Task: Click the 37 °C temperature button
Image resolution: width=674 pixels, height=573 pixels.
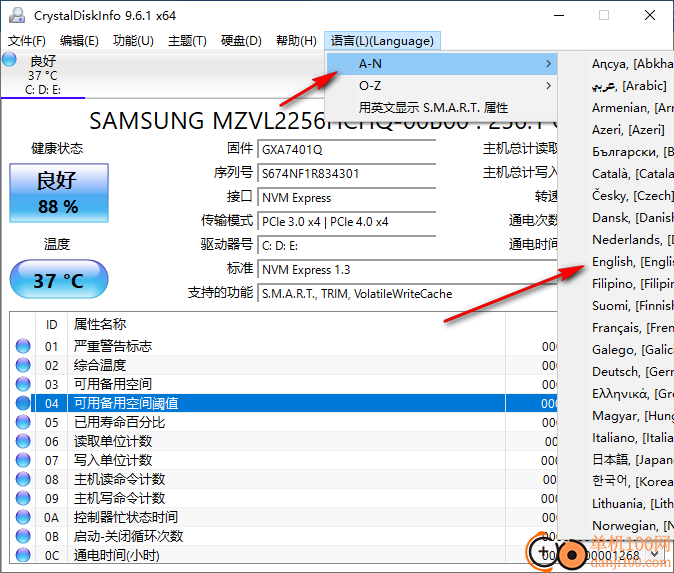Action: click(x=59, y=279)
